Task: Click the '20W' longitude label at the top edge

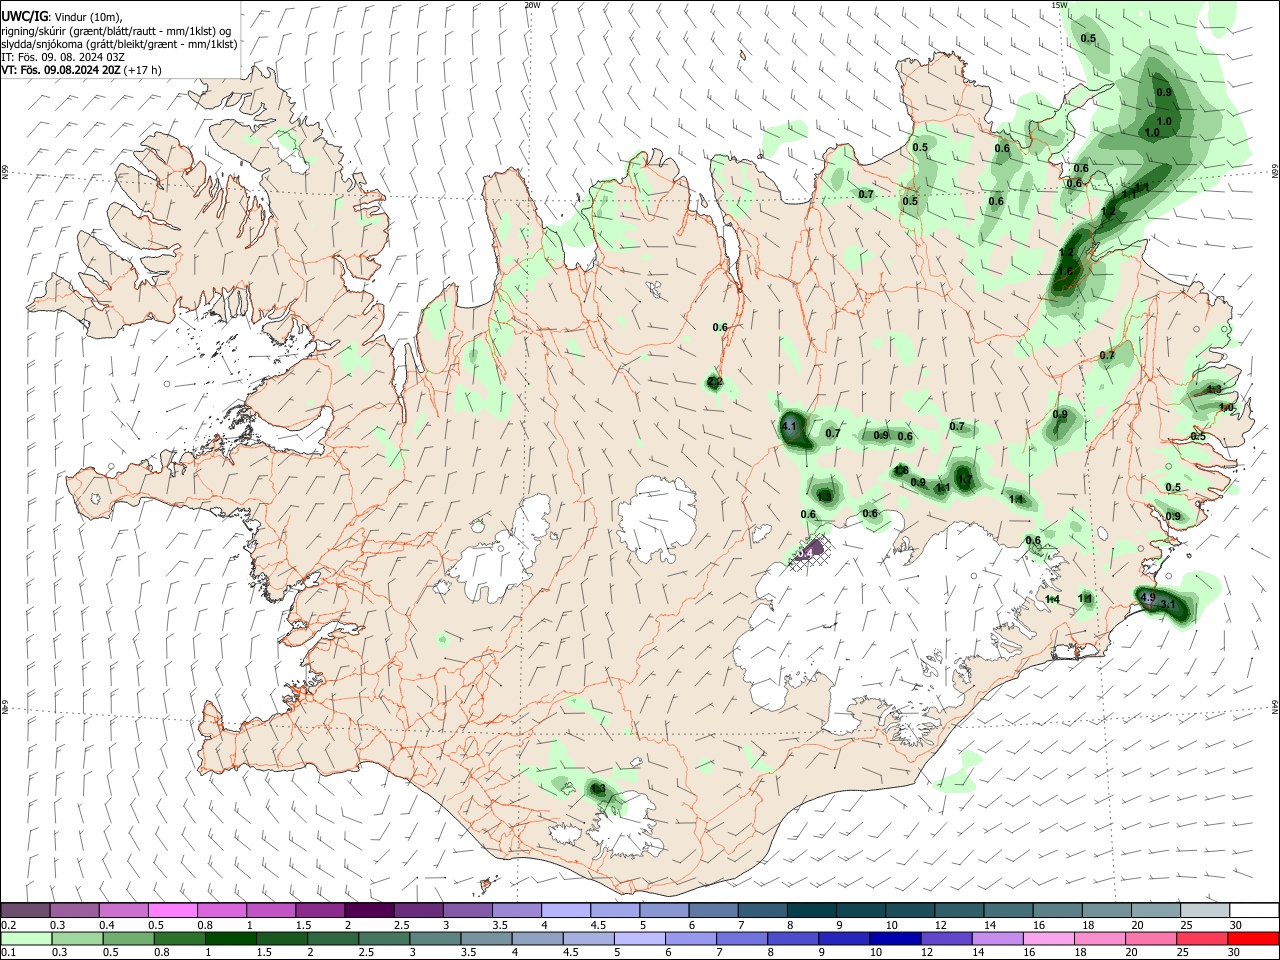Action: coord(533,5)
